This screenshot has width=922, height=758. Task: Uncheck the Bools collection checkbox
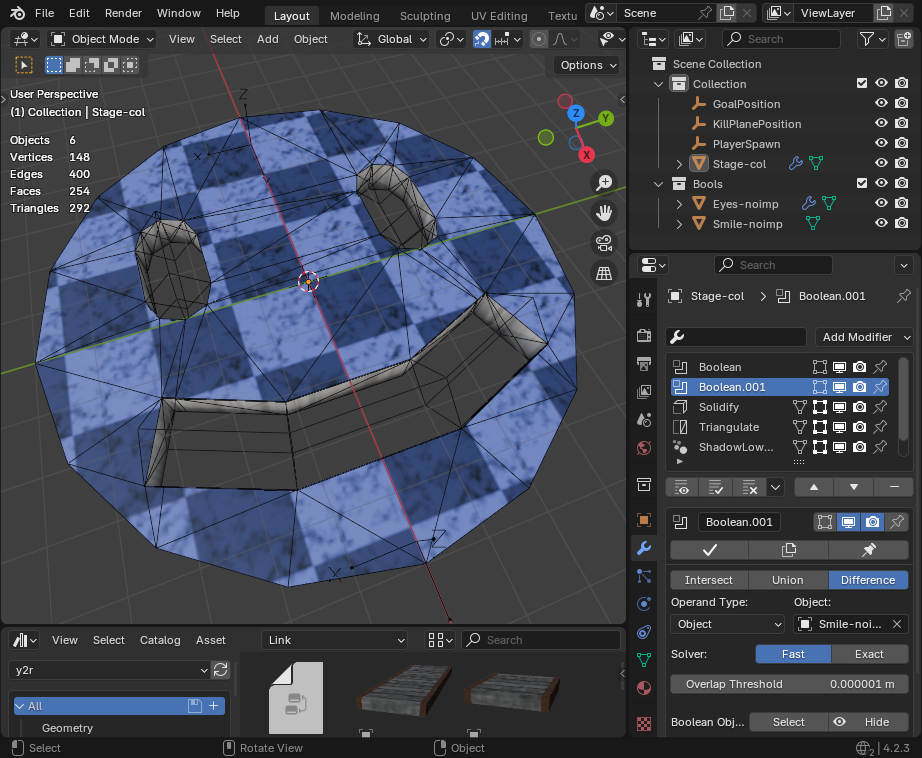click(862, 184)
